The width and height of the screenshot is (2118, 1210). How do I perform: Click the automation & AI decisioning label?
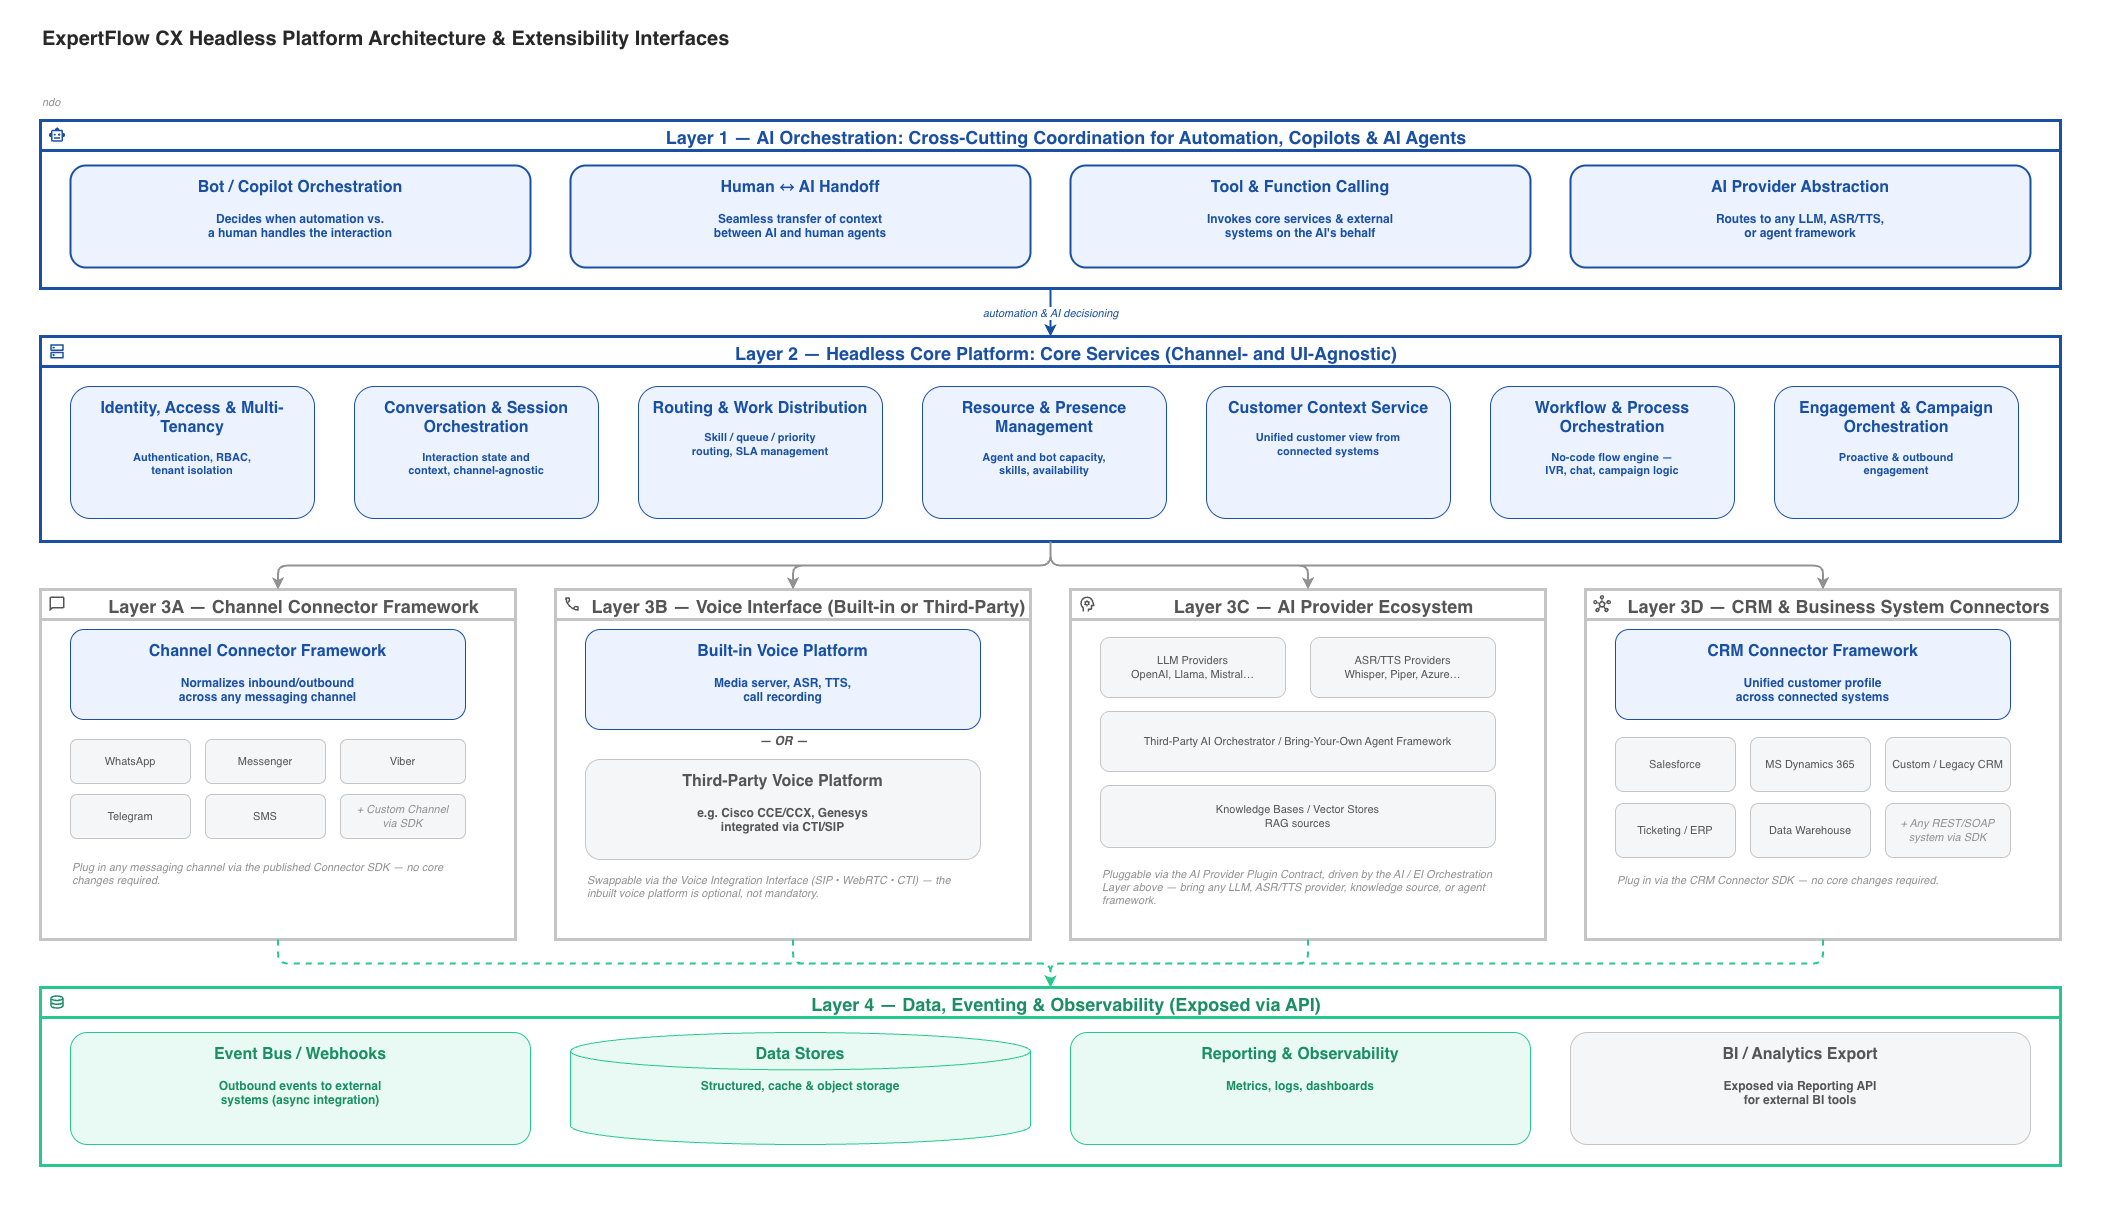[1050, 313]
